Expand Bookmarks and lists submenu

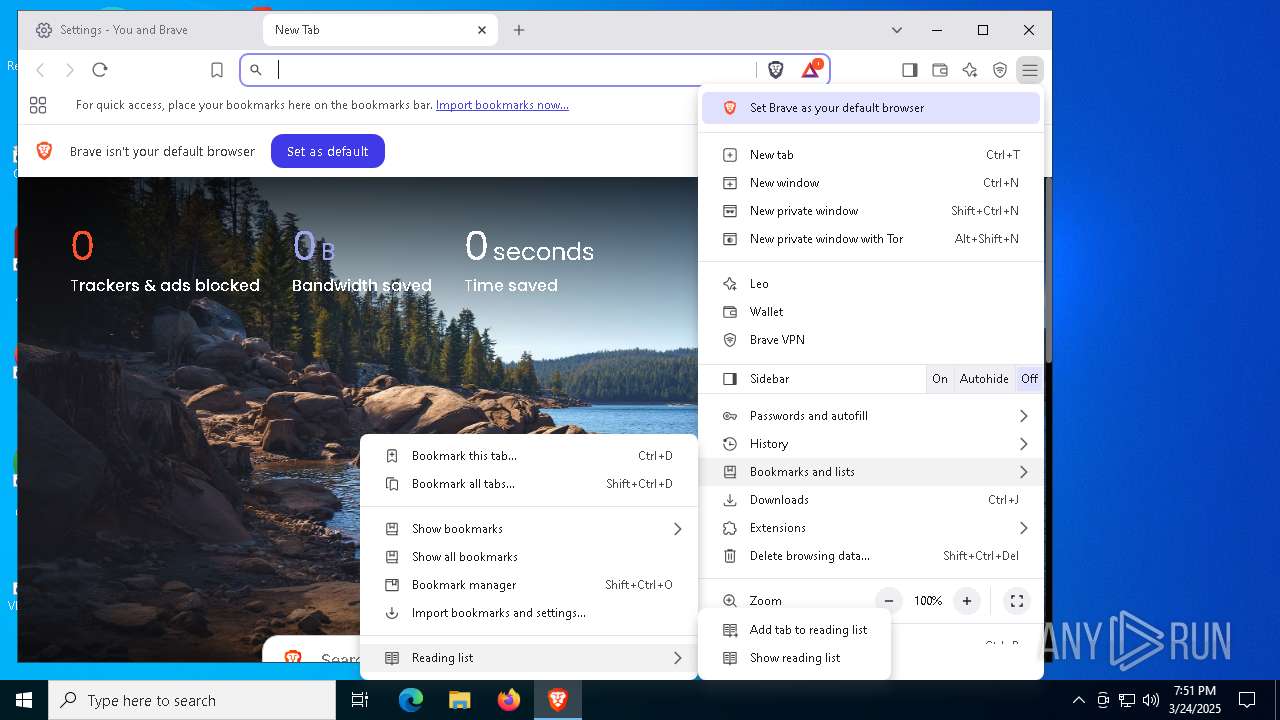click(871, 472)
